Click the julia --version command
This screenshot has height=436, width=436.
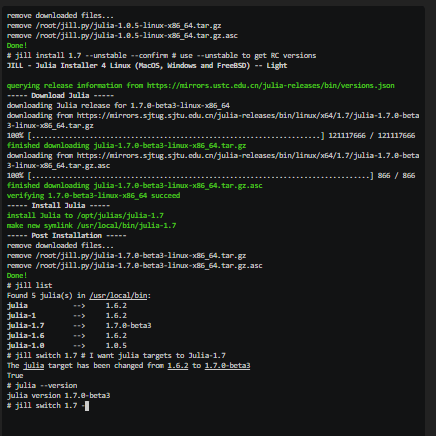tap(42, 386)
